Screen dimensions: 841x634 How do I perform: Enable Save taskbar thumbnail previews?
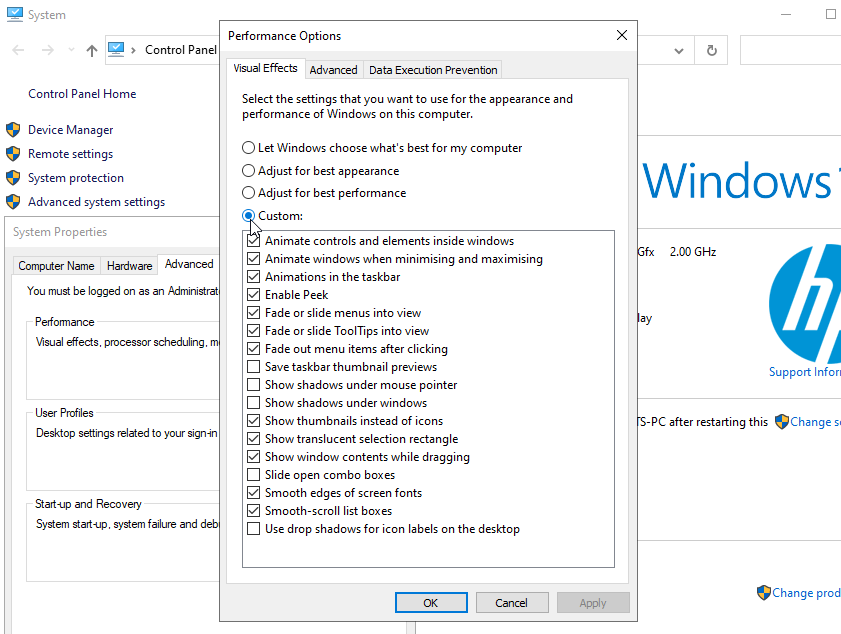pyautogui.click(x=253, y=367)
